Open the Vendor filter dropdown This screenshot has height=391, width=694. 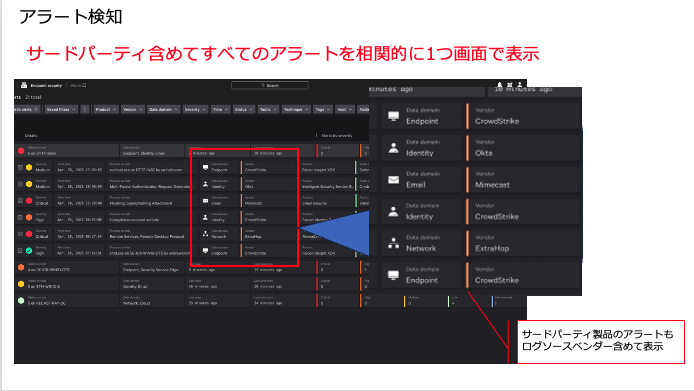pos(132,109)
